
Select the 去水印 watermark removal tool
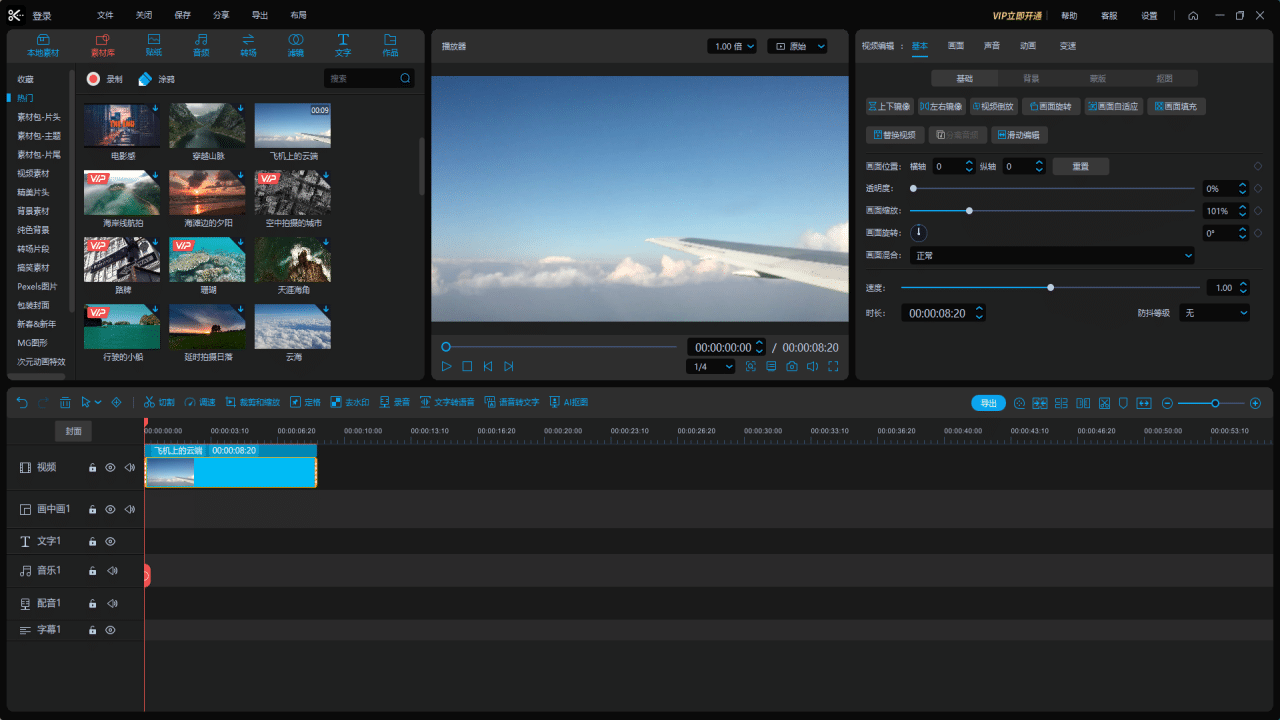[x=350, y=402]
